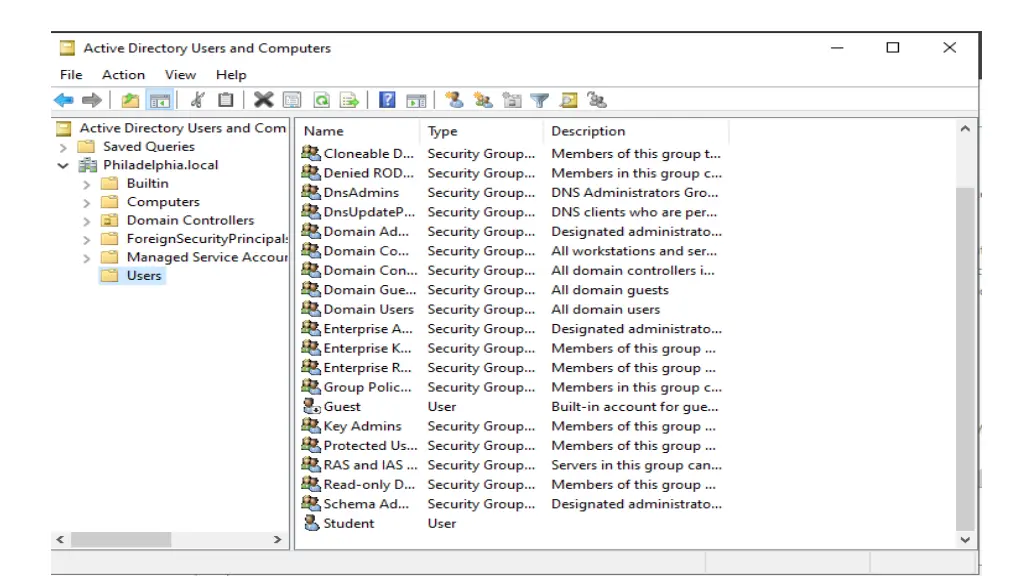
Task: Expand the Computers container
Action: pyautogui.click(x=87, y=203)
